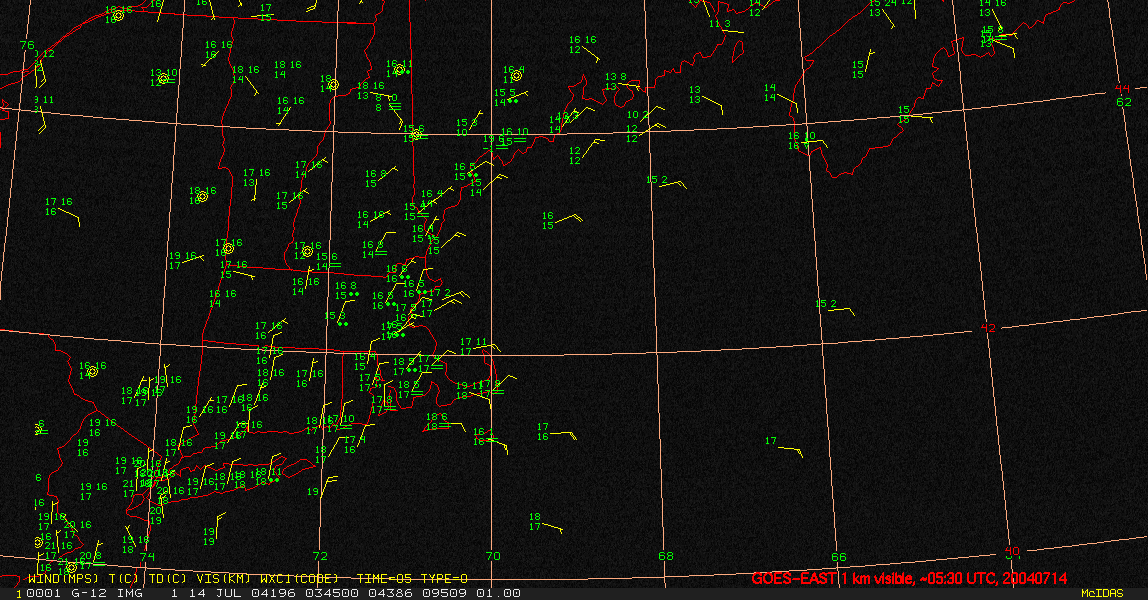
Task: Click the JUL date text in status bar
Action: pyautogui.click(x=228, y=593)
